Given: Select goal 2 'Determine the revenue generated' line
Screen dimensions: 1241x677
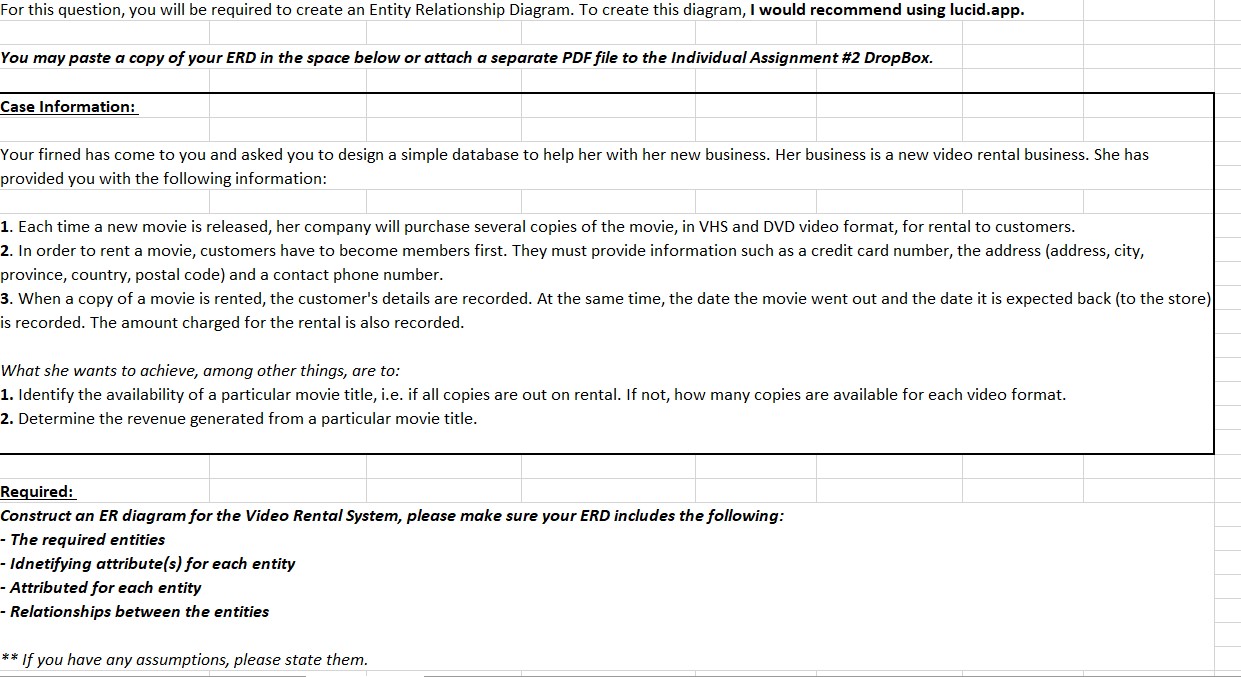Looking at the screenshot, I should [239, 419].
